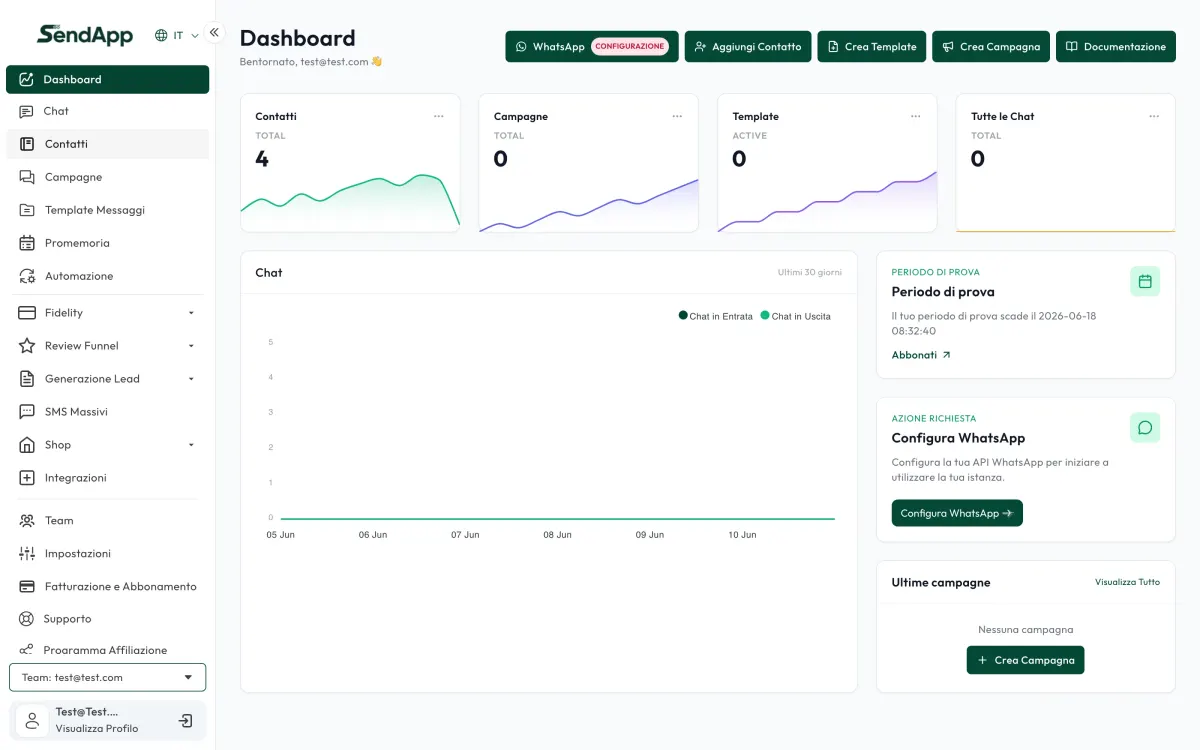Open Template Messaggi section
The height and width of the screenshot is (750, 1200).
point(108,210)
